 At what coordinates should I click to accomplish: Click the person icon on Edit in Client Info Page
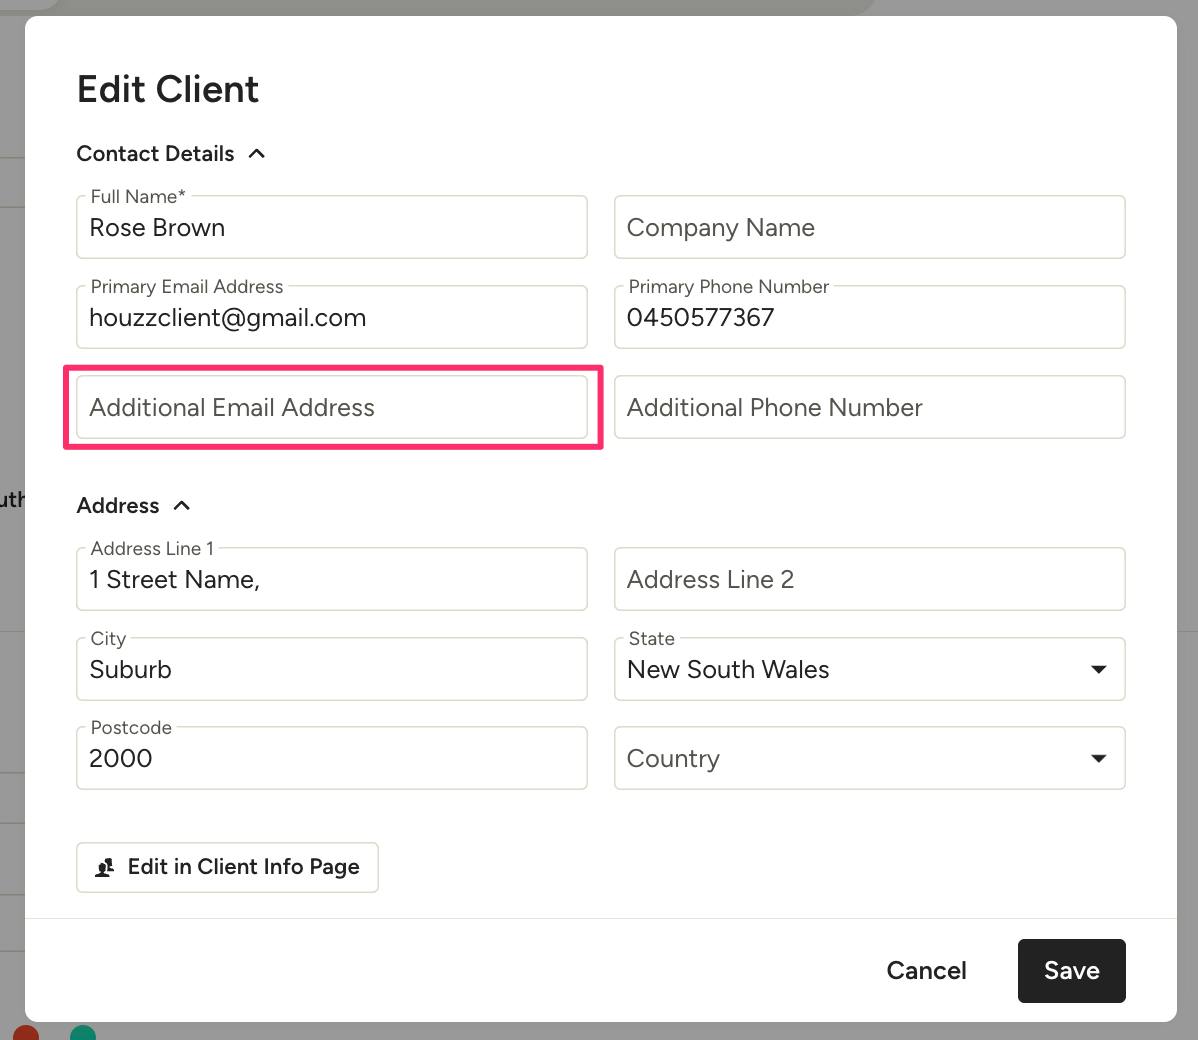pos(105,868)
